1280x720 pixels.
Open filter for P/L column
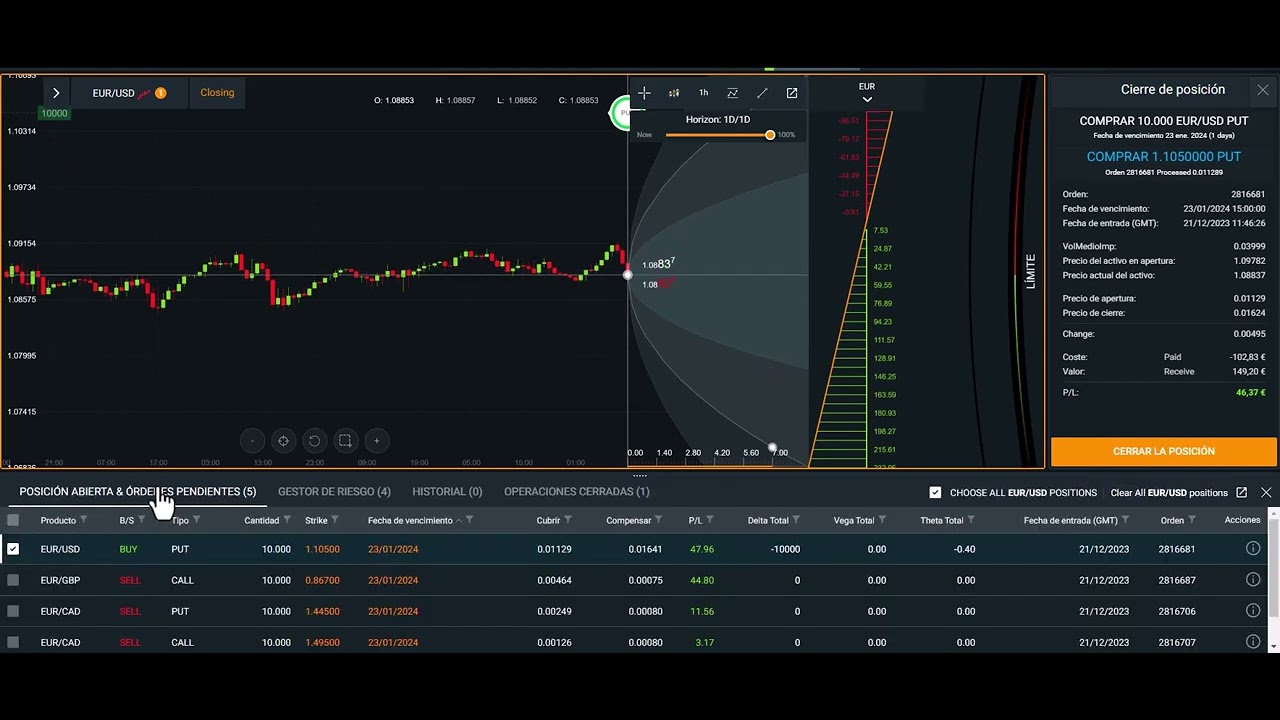(x=710, y=520)
